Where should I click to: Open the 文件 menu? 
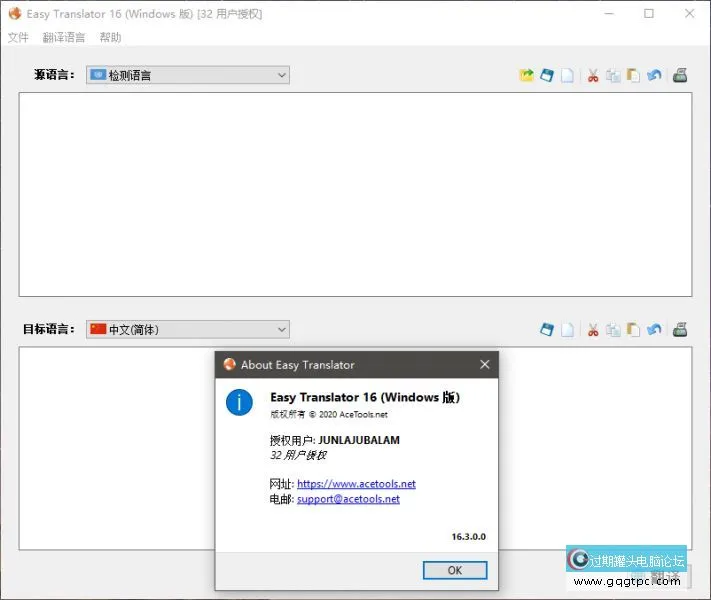19,37
